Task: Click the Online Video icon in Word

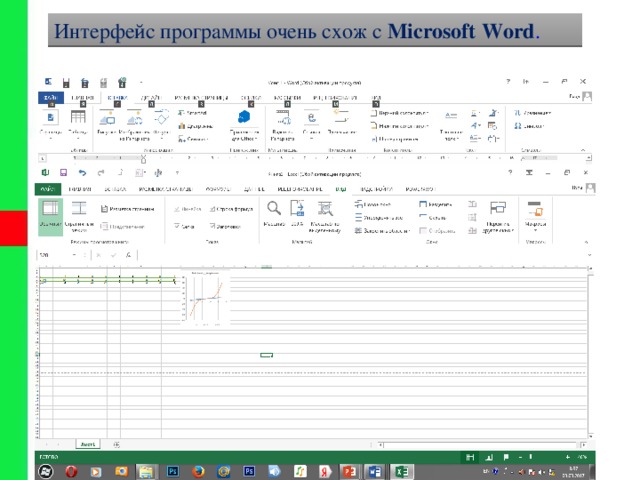Action: (x=283, y=118)
